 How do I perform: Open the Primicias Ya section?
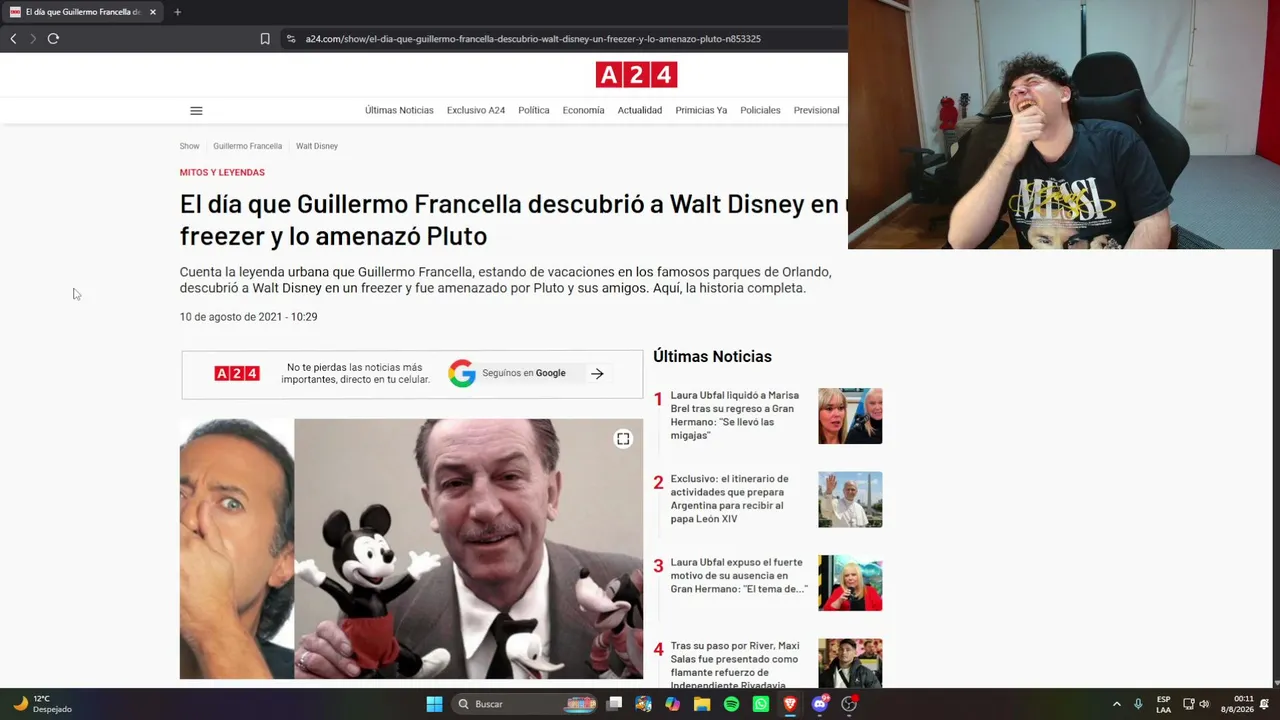701,110
